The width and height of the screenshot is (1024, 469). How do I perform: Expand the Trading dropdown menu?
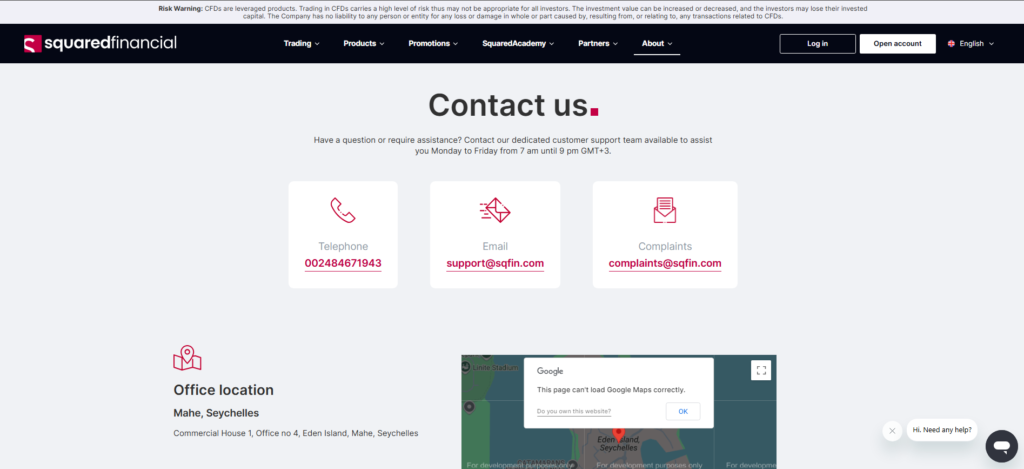[x=301, y=44]
